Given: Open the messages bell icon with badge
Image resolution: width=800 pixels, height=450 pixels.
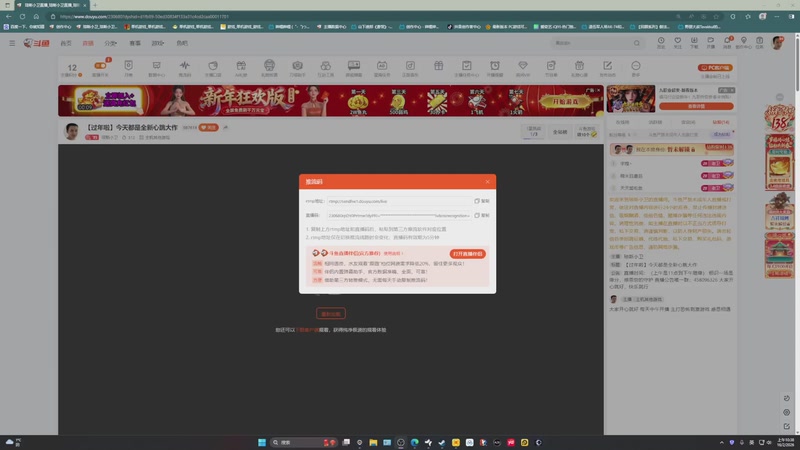Looking at the screenshot, I should pos(728,42).
